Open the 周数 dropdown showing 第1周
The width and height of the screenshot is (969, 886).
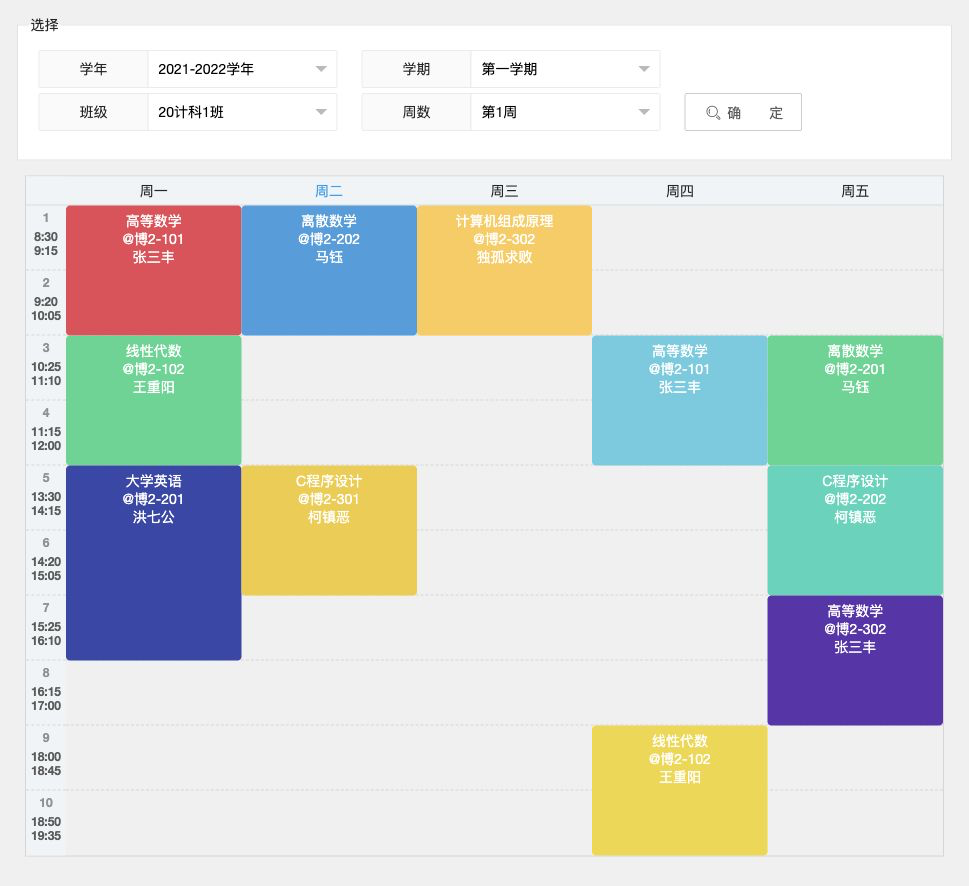click(x=565, y=112)
